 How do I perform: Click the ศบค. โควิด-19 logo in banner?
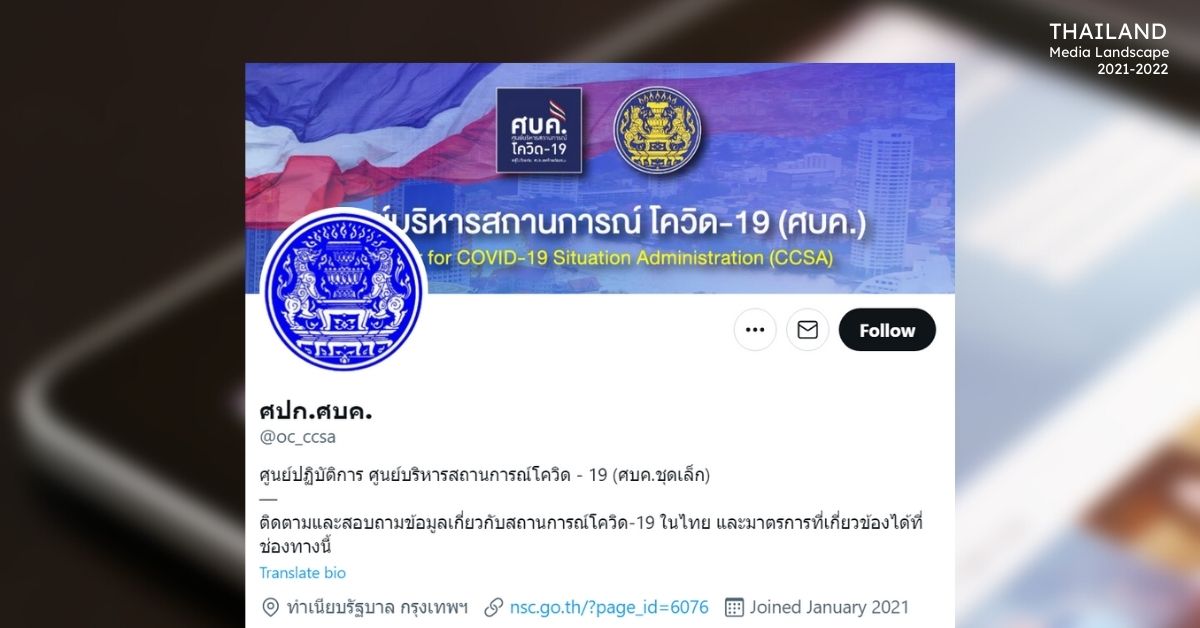click(539, 130)
